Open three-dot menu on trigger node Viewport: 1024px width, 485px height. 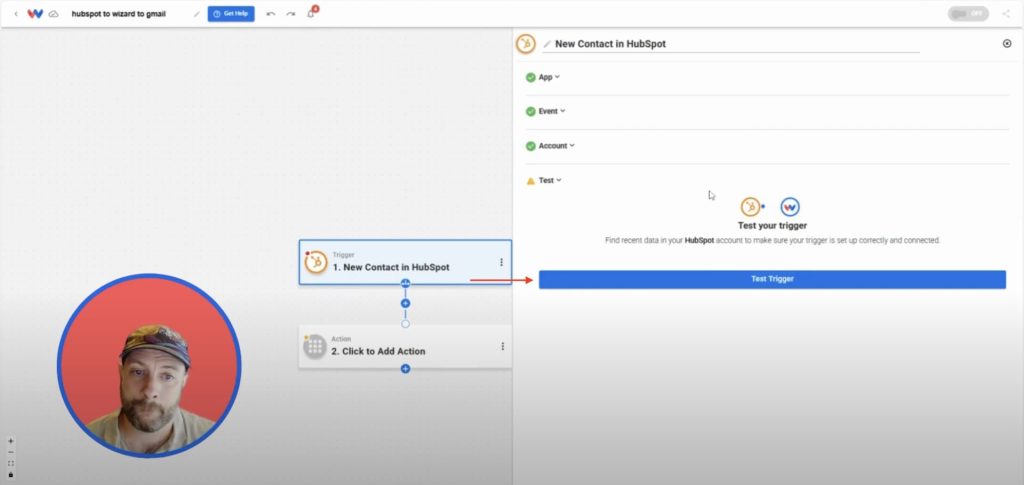click(502, 262)
